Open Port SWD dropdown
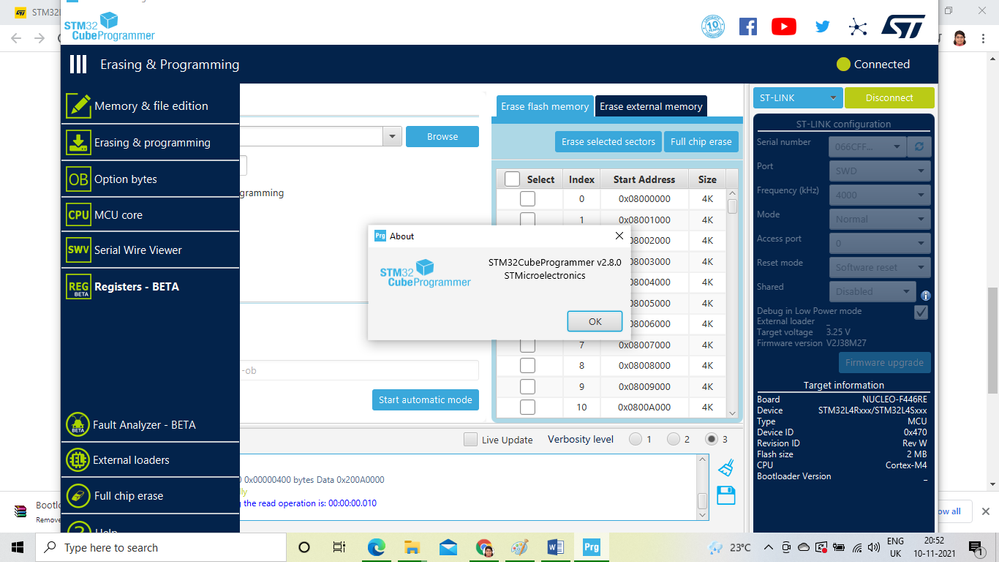Image resolution: width=999 pixels, height=562 pixels. pyautogui.click(x=879, y=171)
